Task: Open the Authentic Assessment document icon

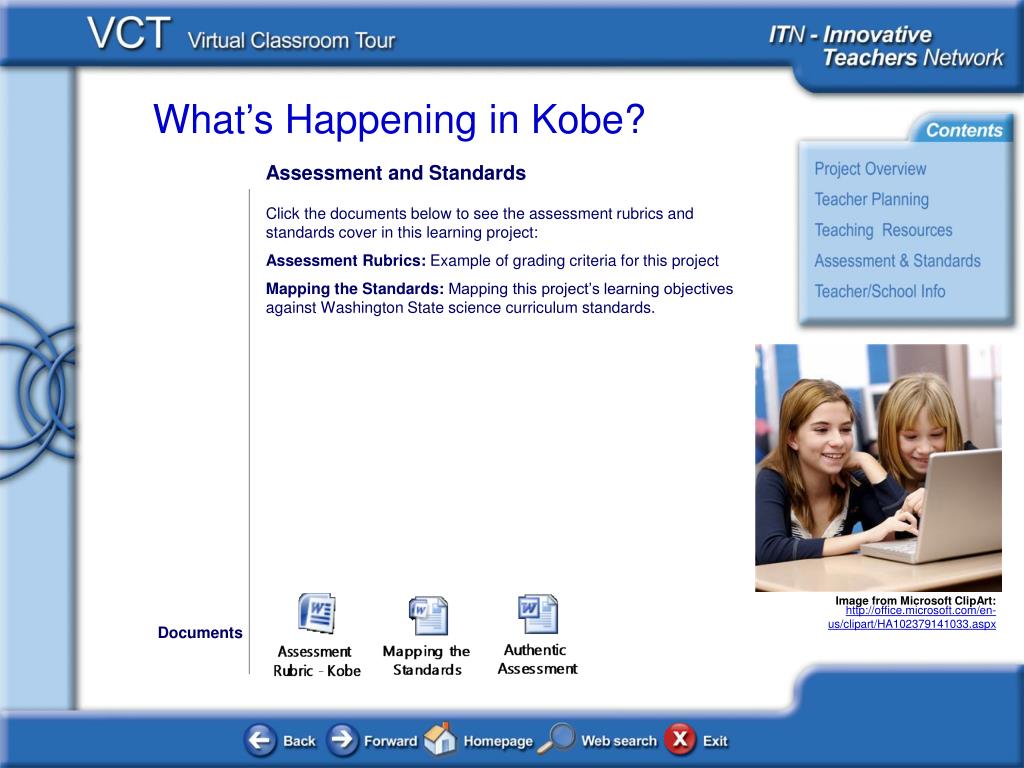Action: (x=538, y=613)
